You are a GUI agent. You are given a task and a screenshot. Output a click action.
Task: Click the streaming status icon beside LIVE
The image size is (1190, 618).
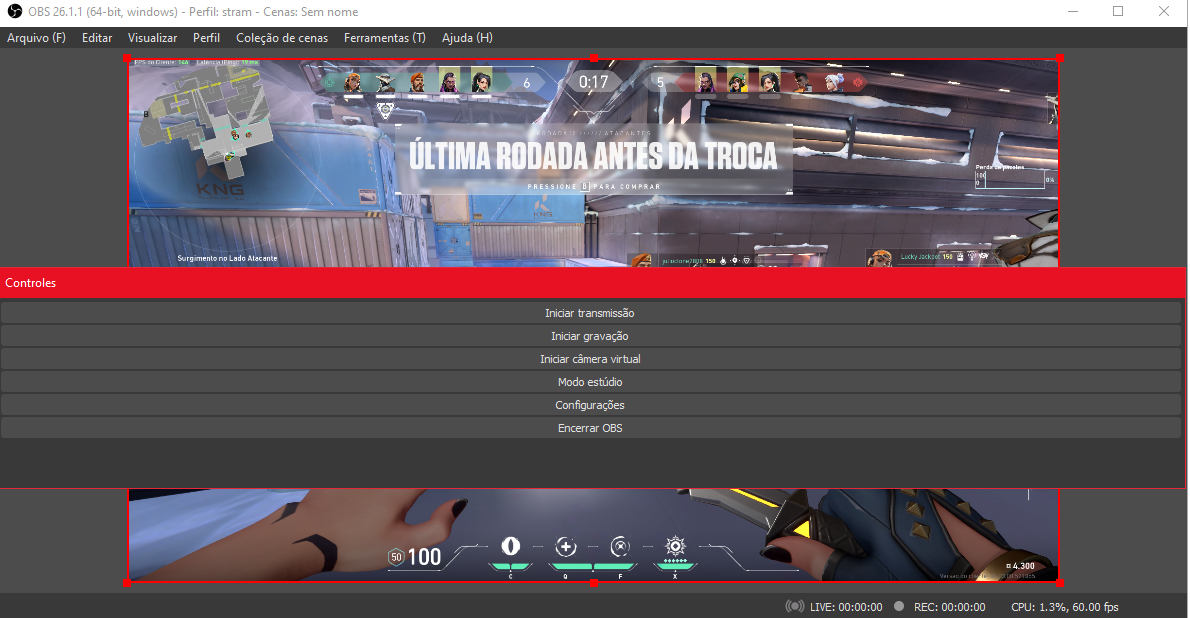pyautogui.click(x=795, y=607)
